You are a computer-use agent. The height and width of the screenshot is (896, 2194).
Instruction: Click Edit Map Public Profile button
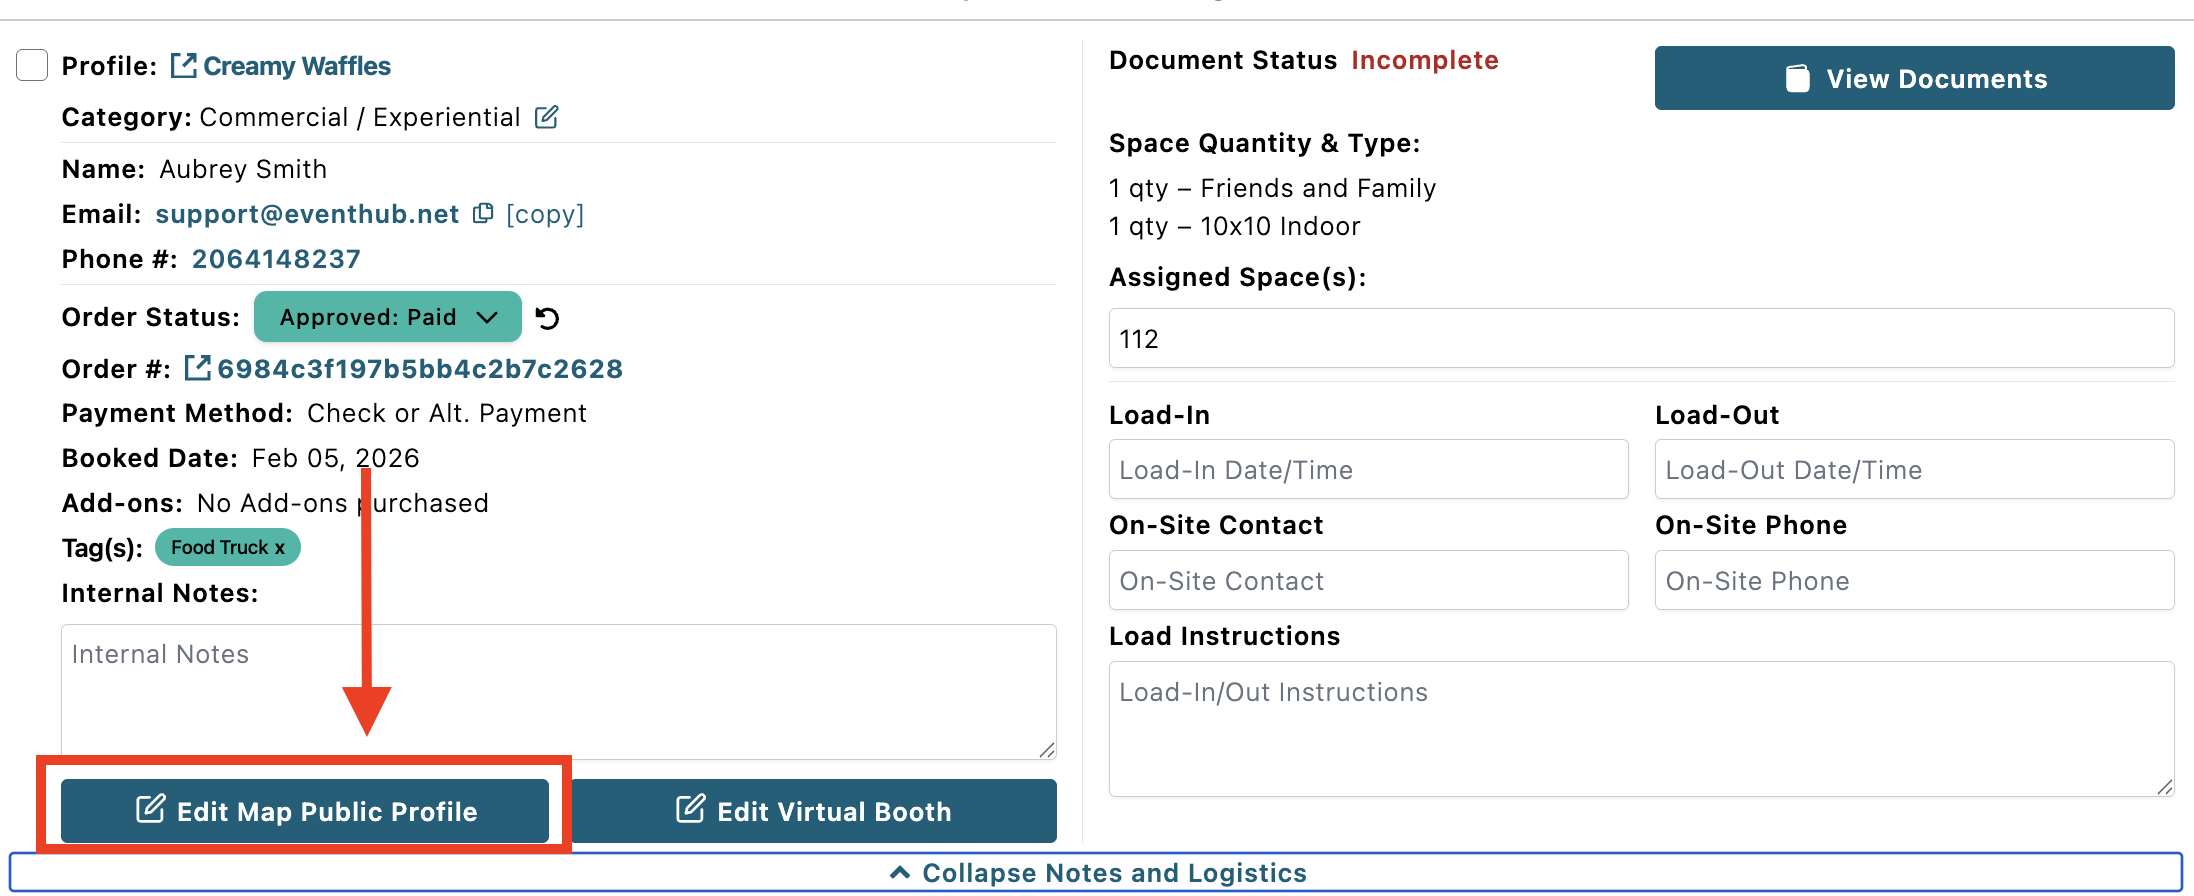point(305,811)
